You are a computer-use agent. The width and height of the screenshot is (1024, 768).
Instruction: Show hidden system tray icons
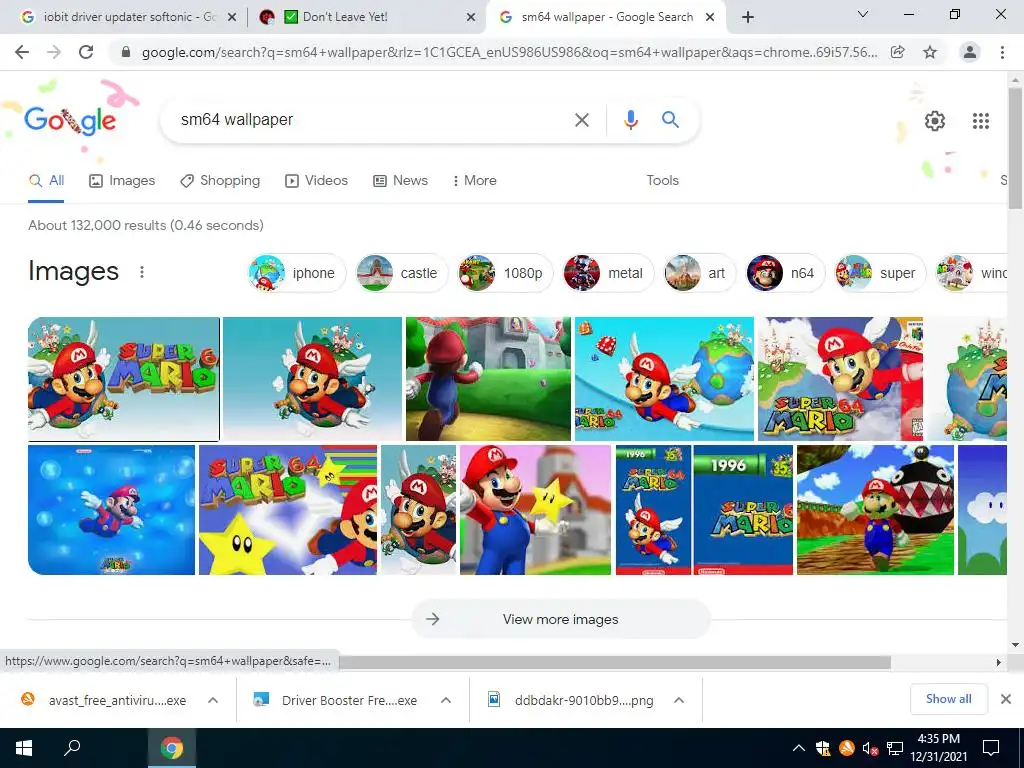point(799,748)
